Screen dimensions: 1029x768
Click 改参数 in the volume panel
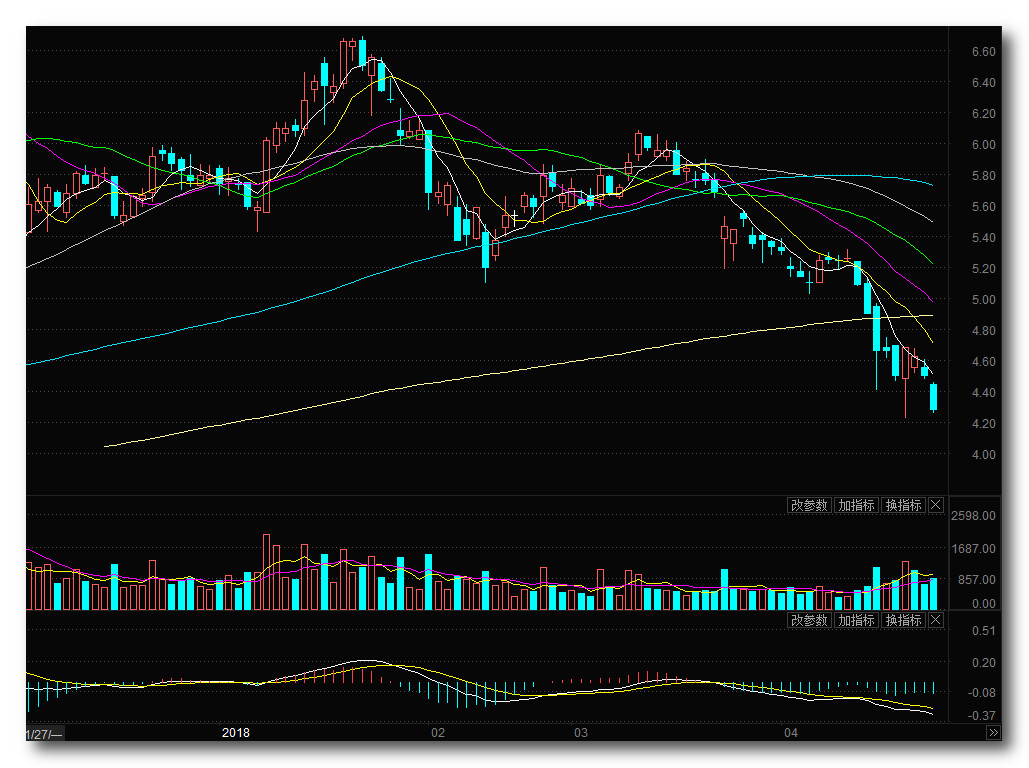coord(809,505)
